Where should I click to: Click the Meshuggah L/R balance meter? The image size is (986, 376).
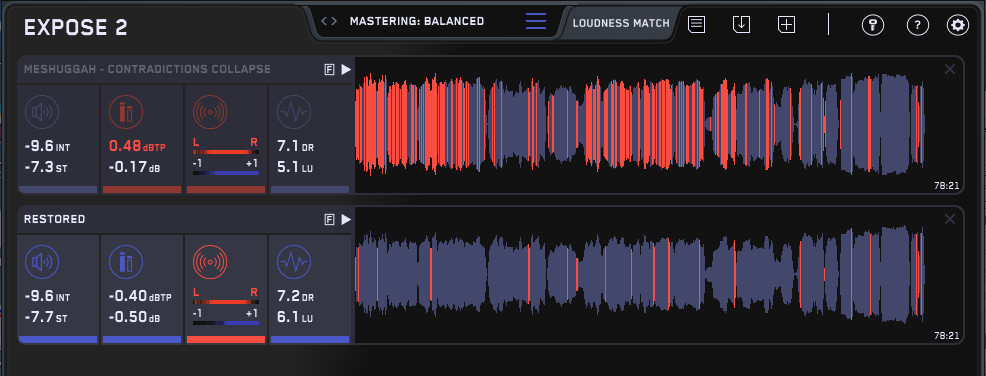tap(226, 152)
